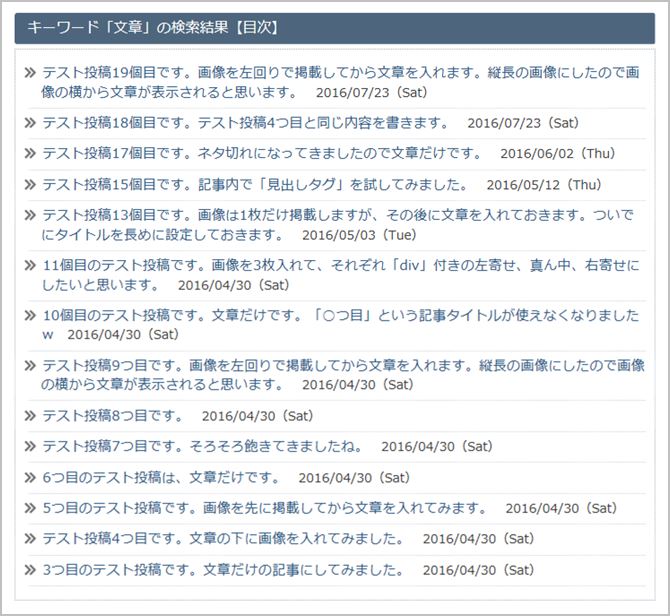Click the chevron icon beside テスト投稿19個目

coord(29,73)
